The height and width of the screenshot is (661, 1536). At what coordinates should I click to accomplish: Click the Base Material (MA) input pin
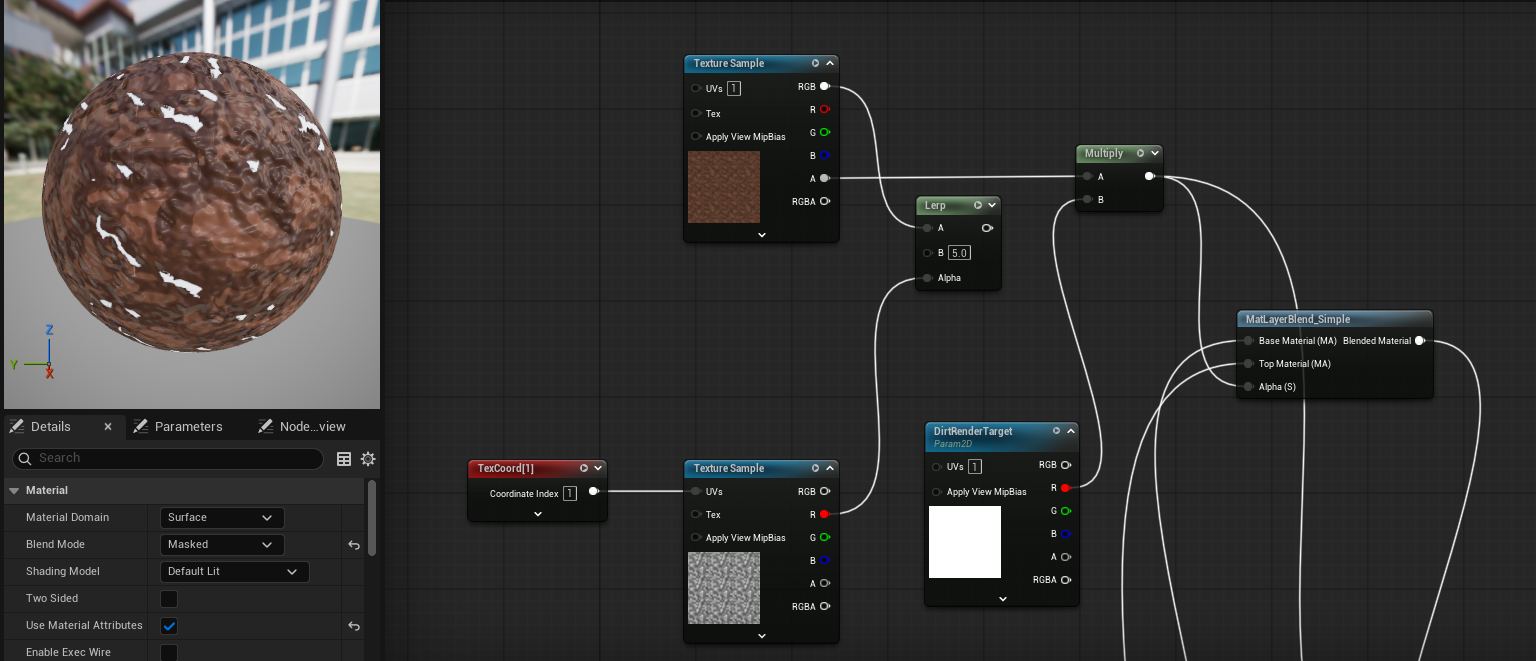pos(1248,341)
